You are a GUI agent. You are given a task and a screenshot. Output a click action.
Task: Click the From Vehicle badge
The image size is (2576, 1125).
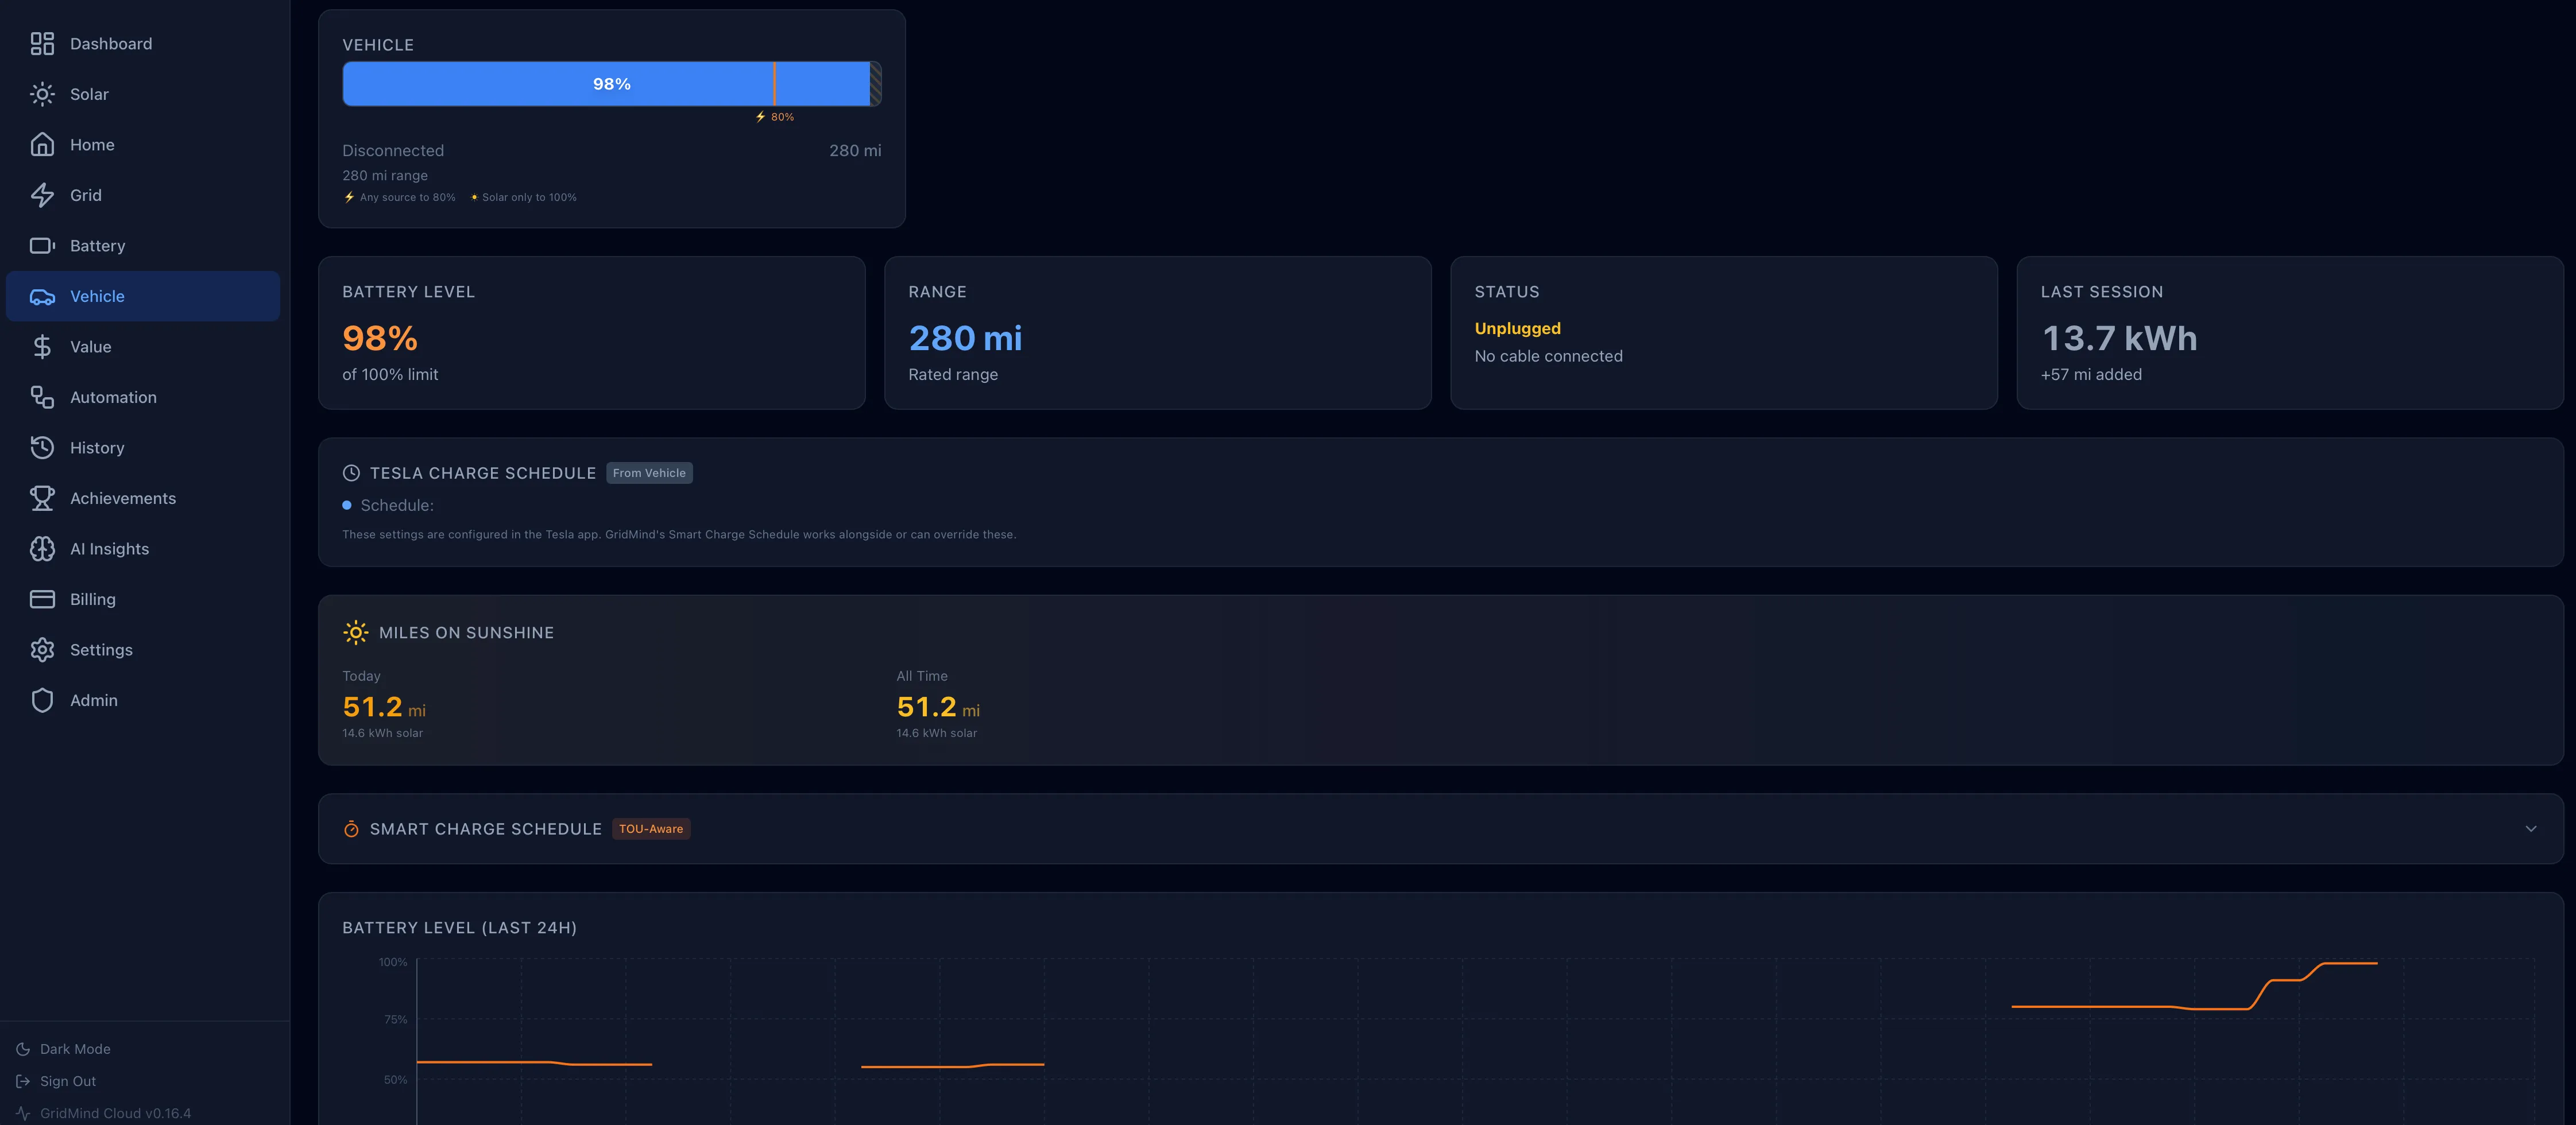(649, 473)
